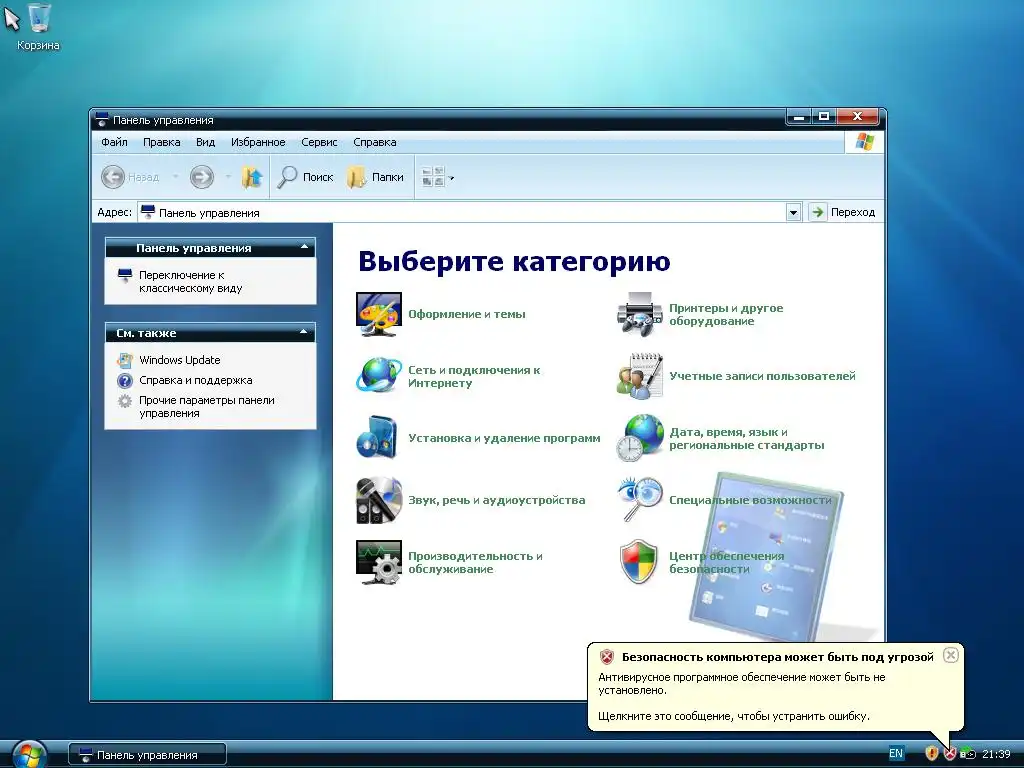Open the Специальные возможности link
The width and height of the screenshot is (1024, 768).
point(750,500)
